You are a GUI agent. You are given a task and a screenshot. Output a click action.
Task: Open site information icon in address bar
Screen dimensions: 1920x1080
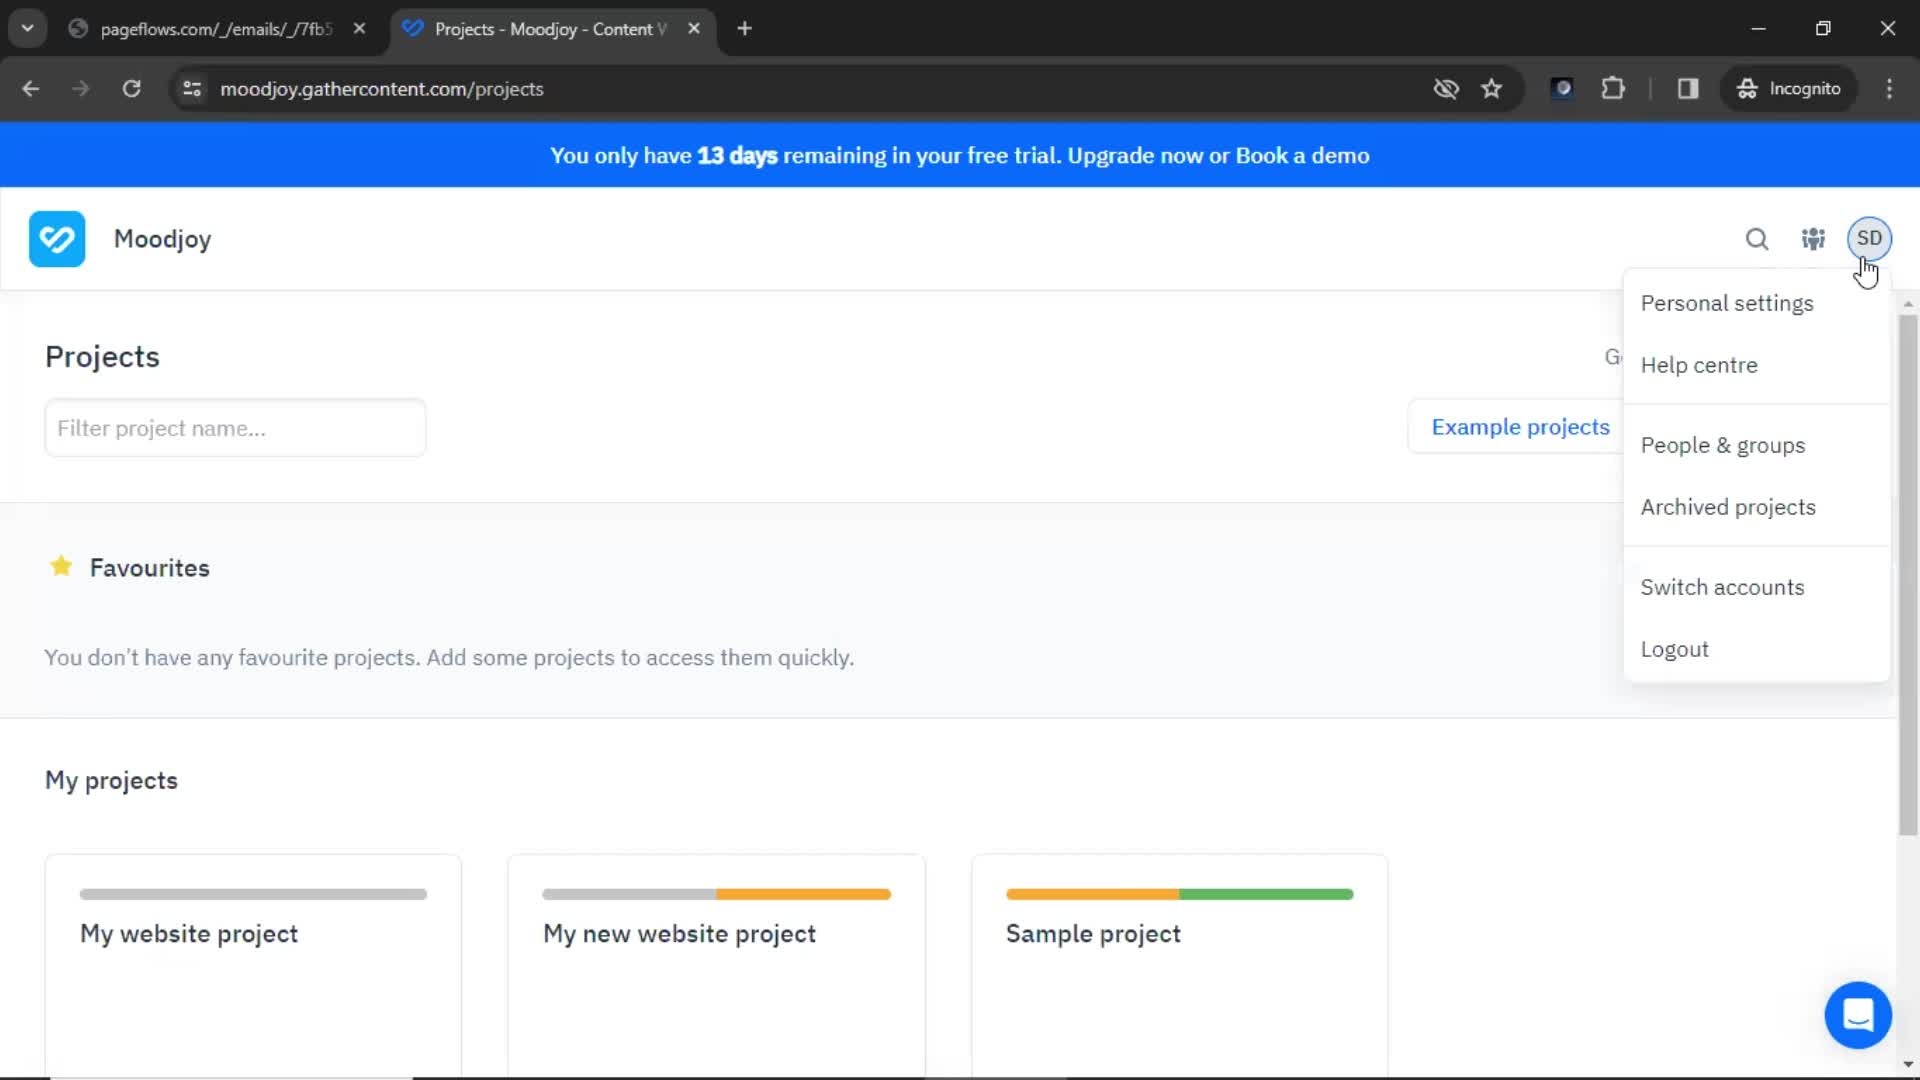coord(192,89)
